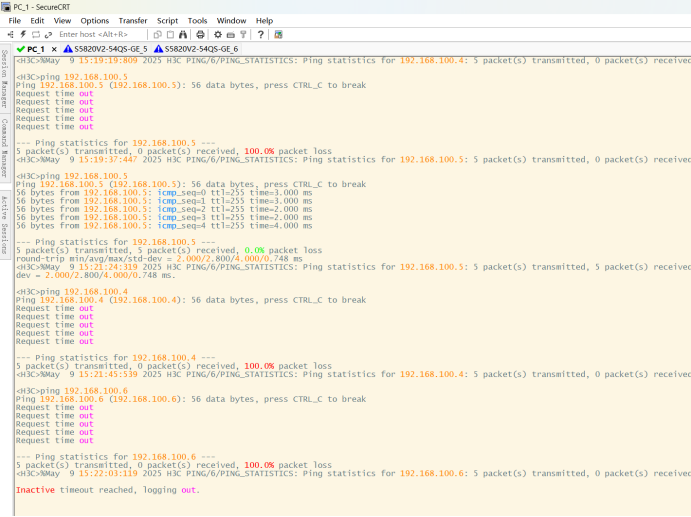
Task: Click the Copy icon in toolbar
Action: pyautogui.click(x=158, y=34)
